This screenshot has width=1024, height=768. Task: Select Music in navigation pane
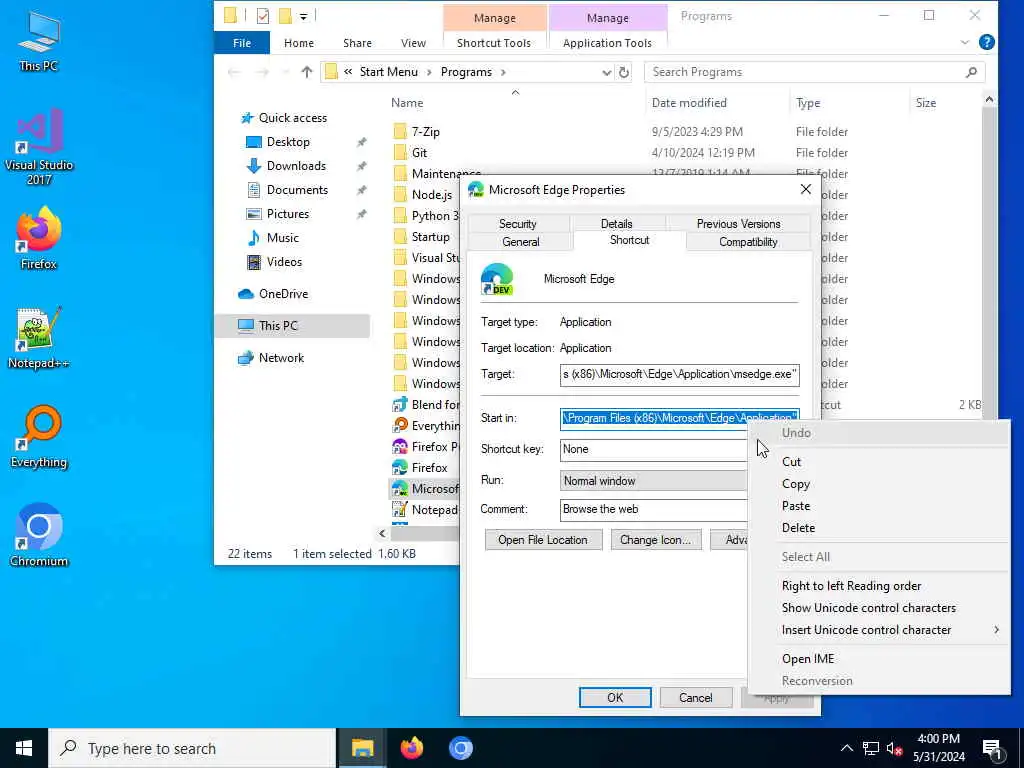[x=282, y=238]
